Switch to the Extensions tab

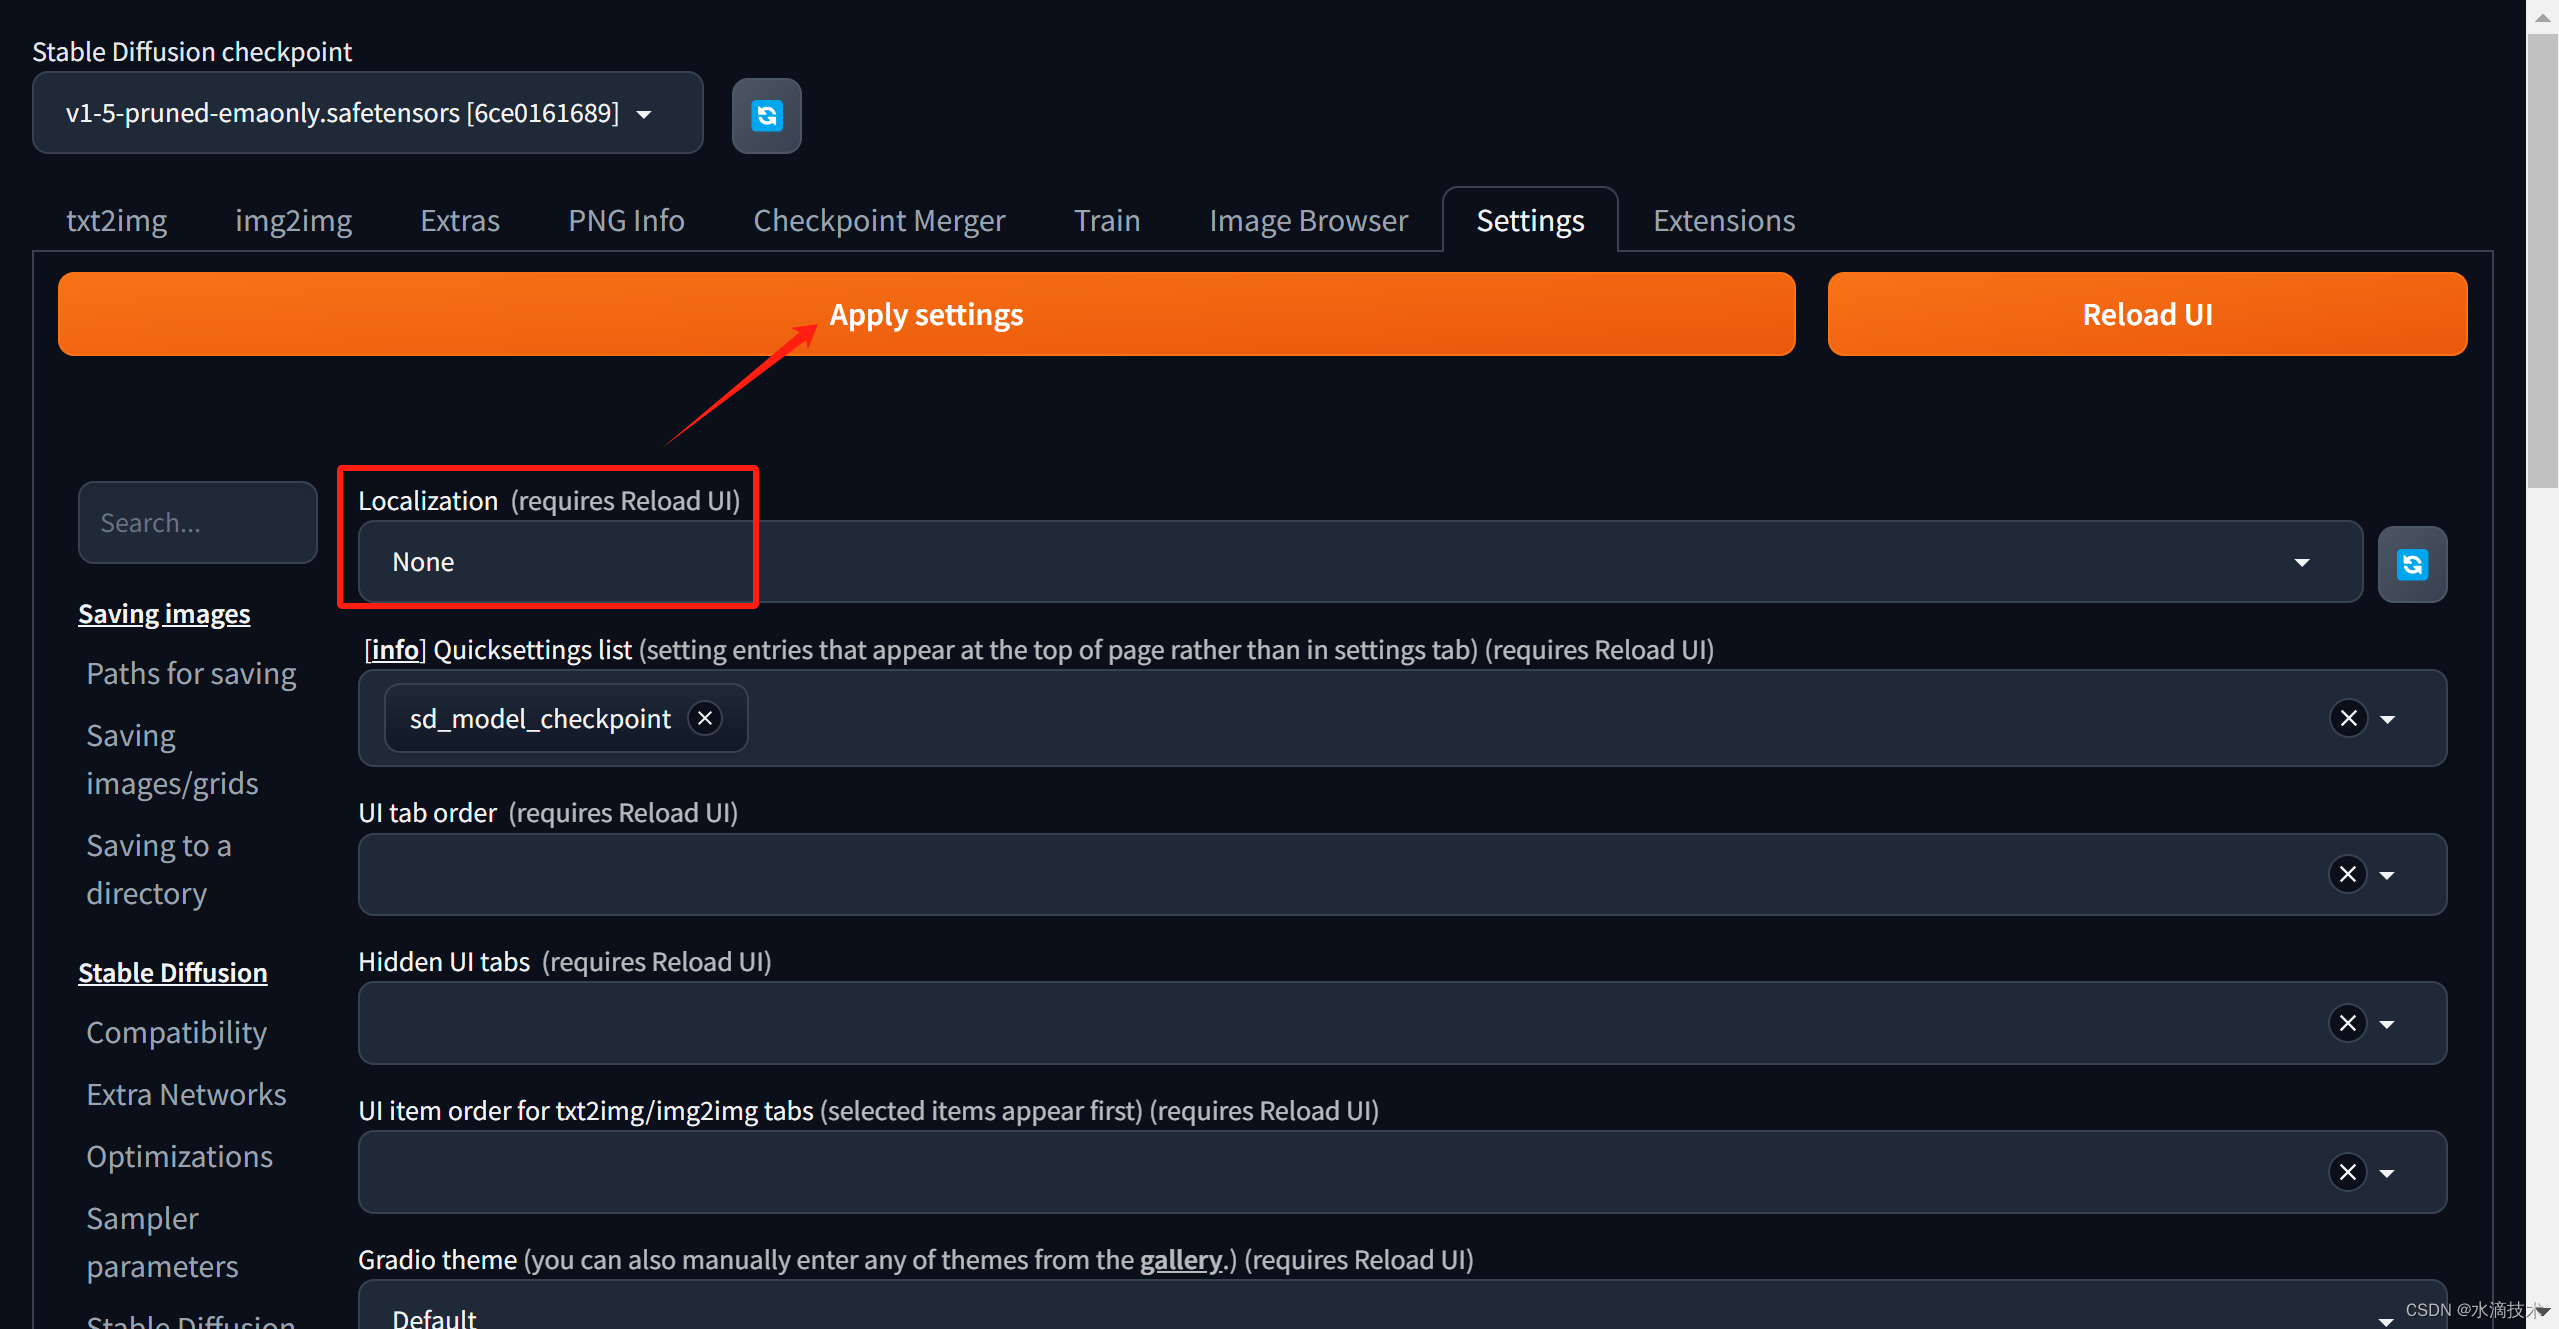1721,218
